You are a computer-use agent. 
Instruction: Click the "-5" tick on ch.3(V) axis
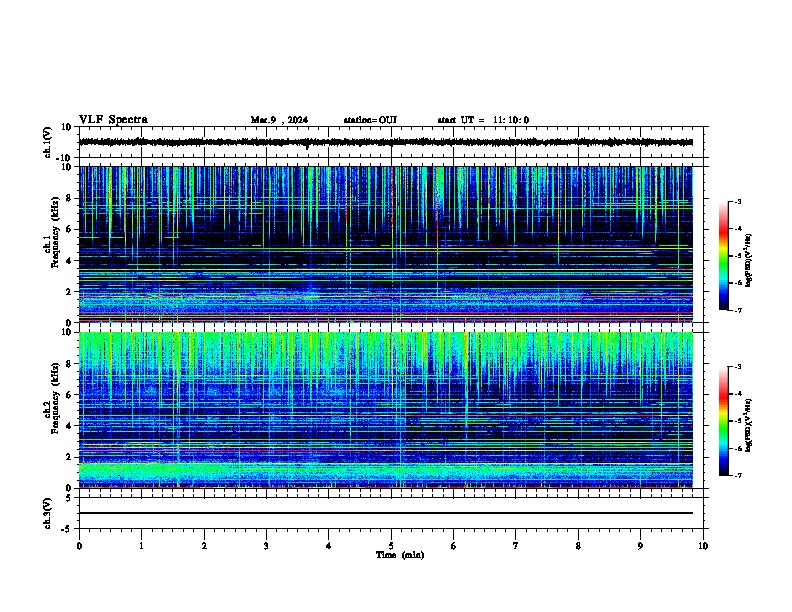[x=68, y=529]
